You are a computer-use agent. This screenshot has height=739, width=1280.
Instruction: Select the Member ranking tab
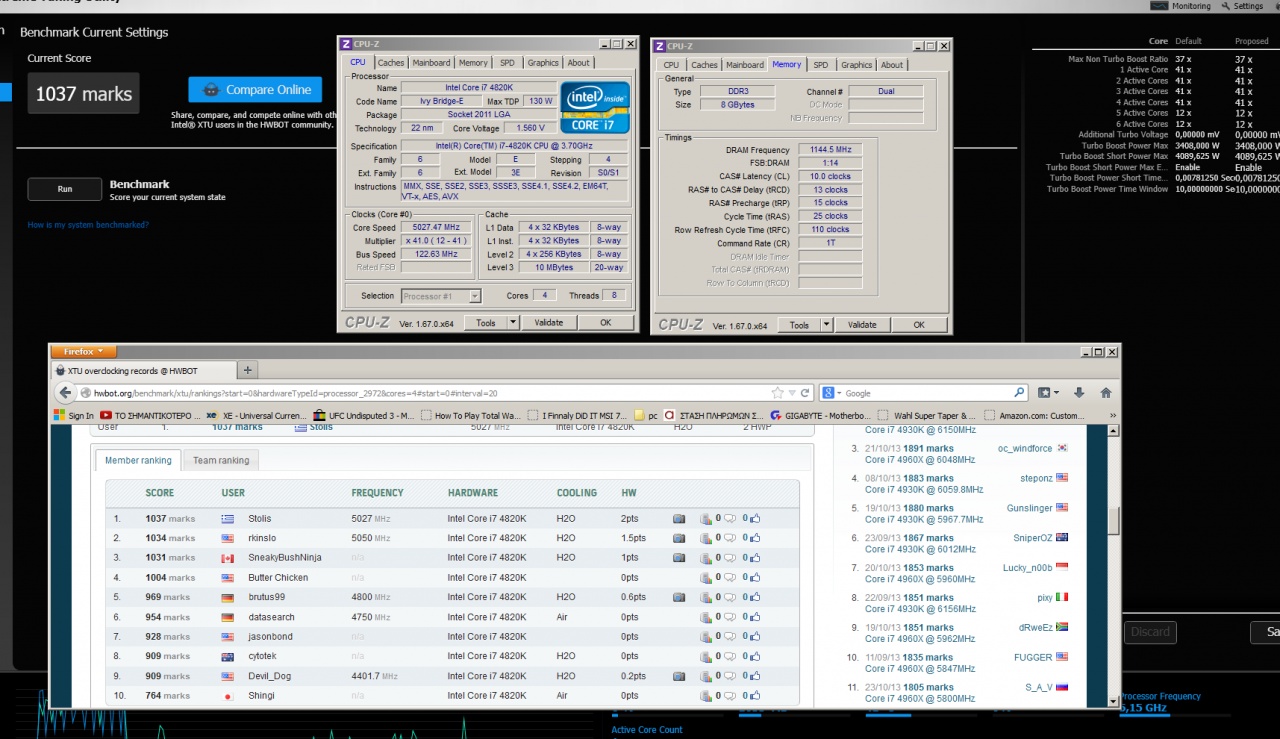pyautogui.click(x=138, y=460)
